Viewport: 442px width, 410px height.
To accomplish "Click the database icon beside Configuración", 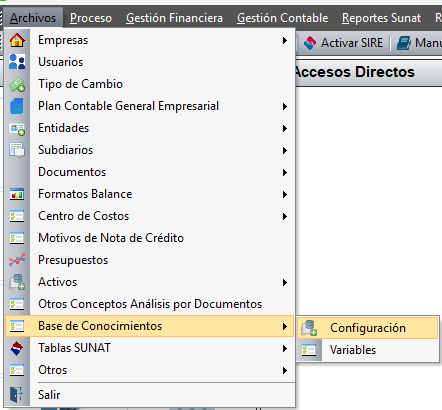I will pos(309,328).
